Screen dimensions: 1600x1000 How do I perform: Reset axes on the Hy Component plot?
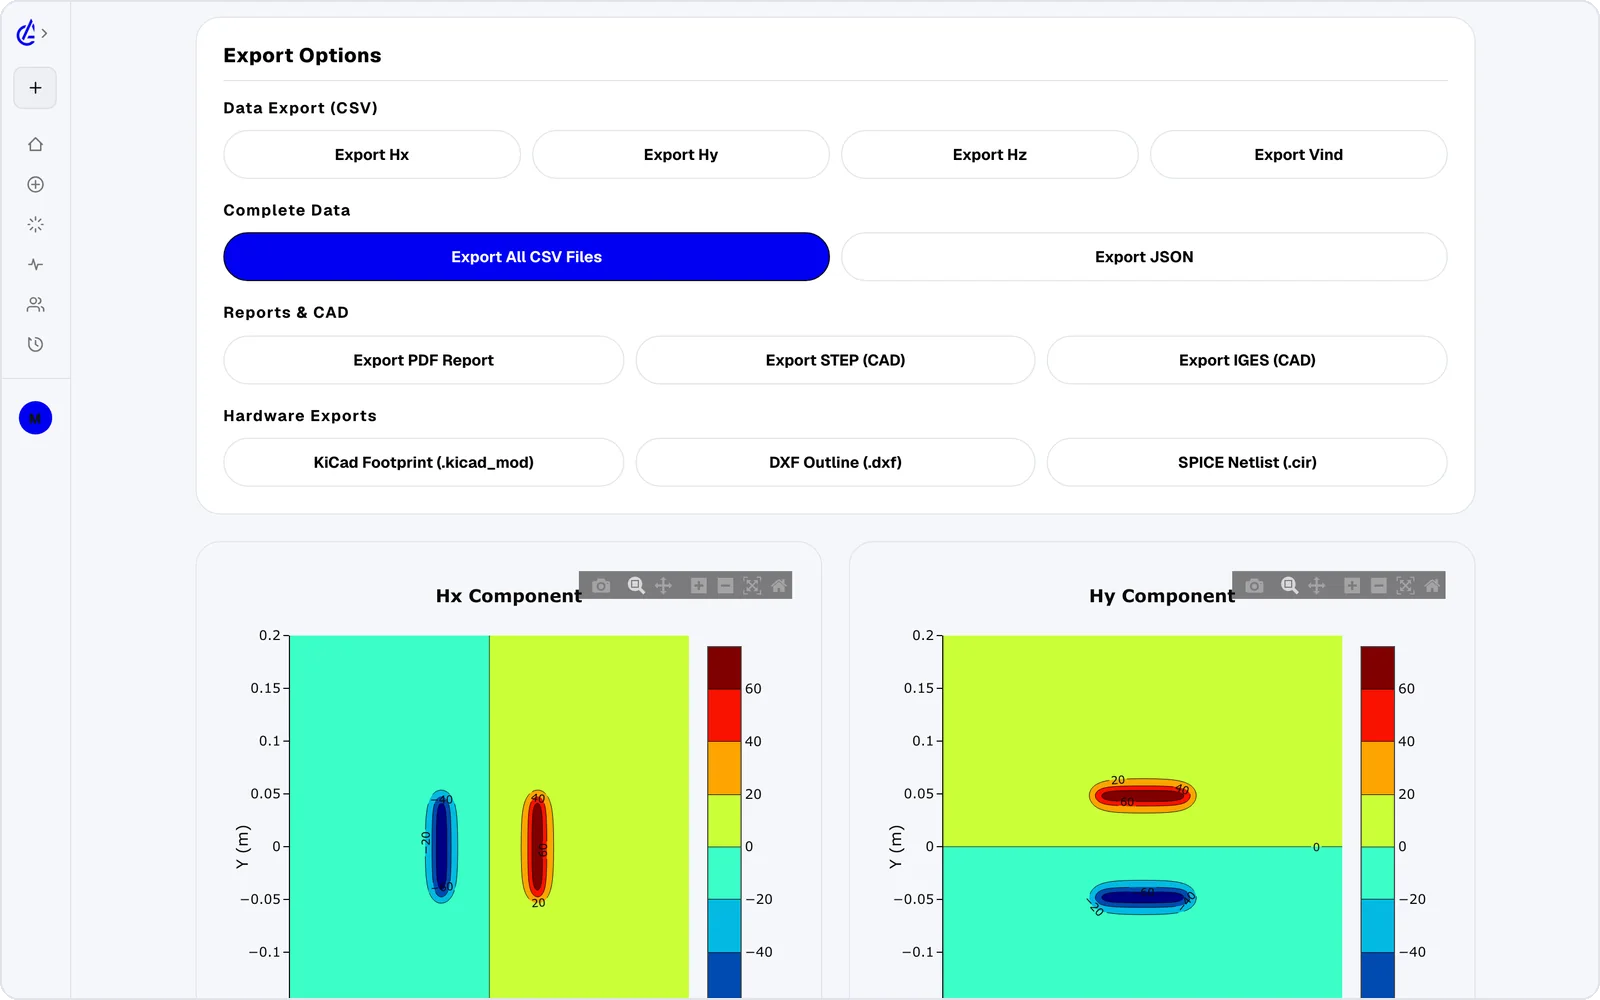pyautogui.click(x=1432, y=585)
